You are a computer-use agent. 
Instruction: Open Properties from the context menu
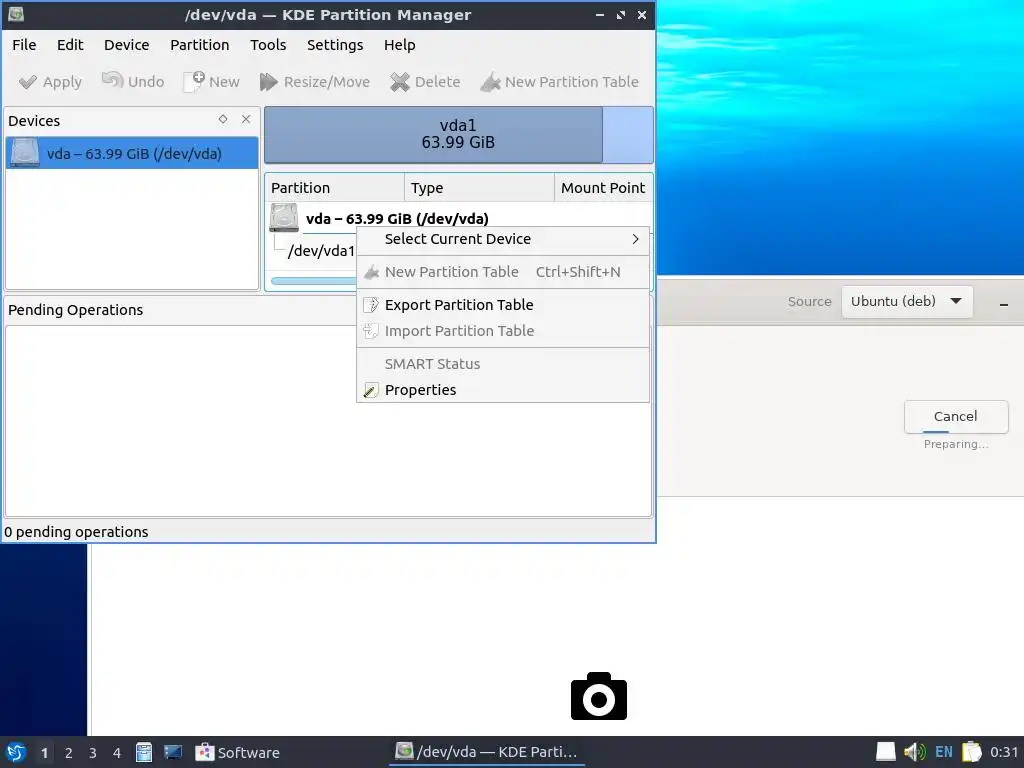pos(503,390)
